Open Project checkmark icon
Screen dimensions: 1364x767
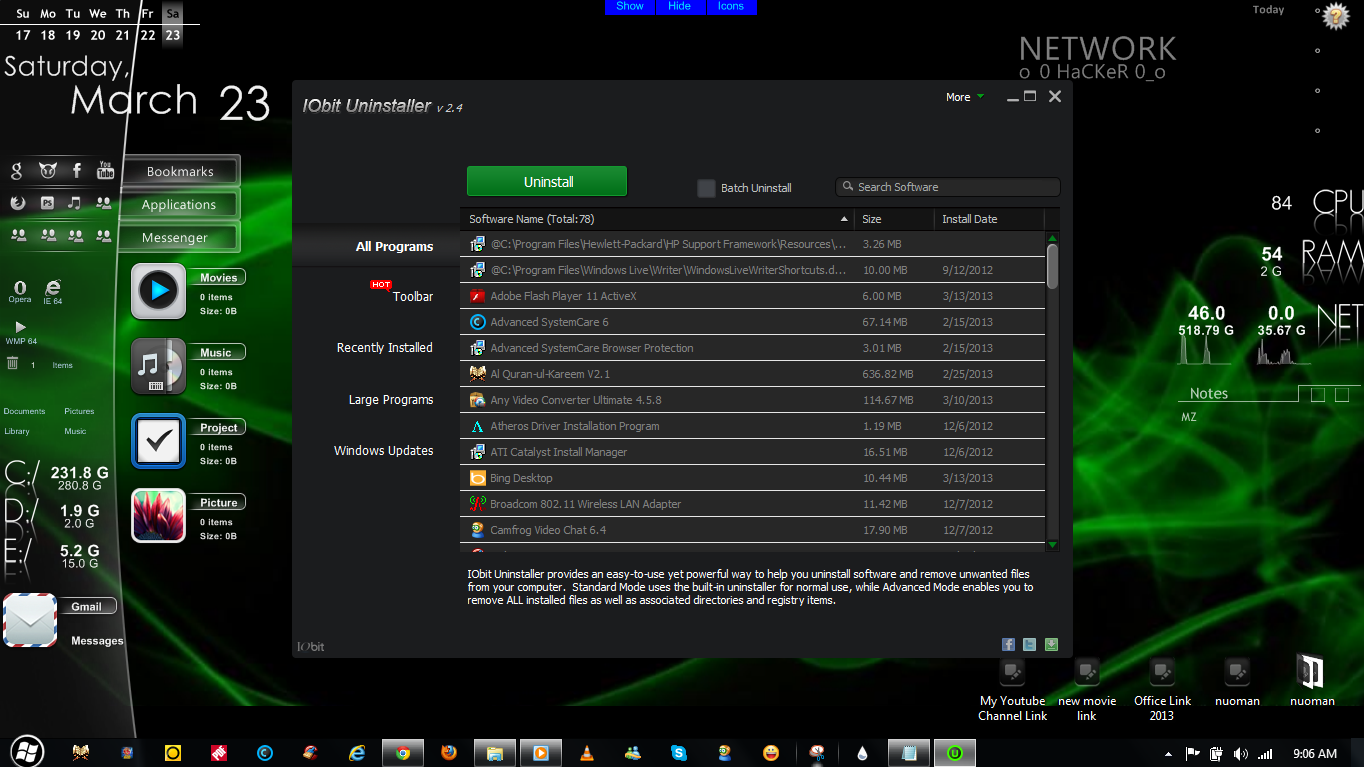pos(158,441)
